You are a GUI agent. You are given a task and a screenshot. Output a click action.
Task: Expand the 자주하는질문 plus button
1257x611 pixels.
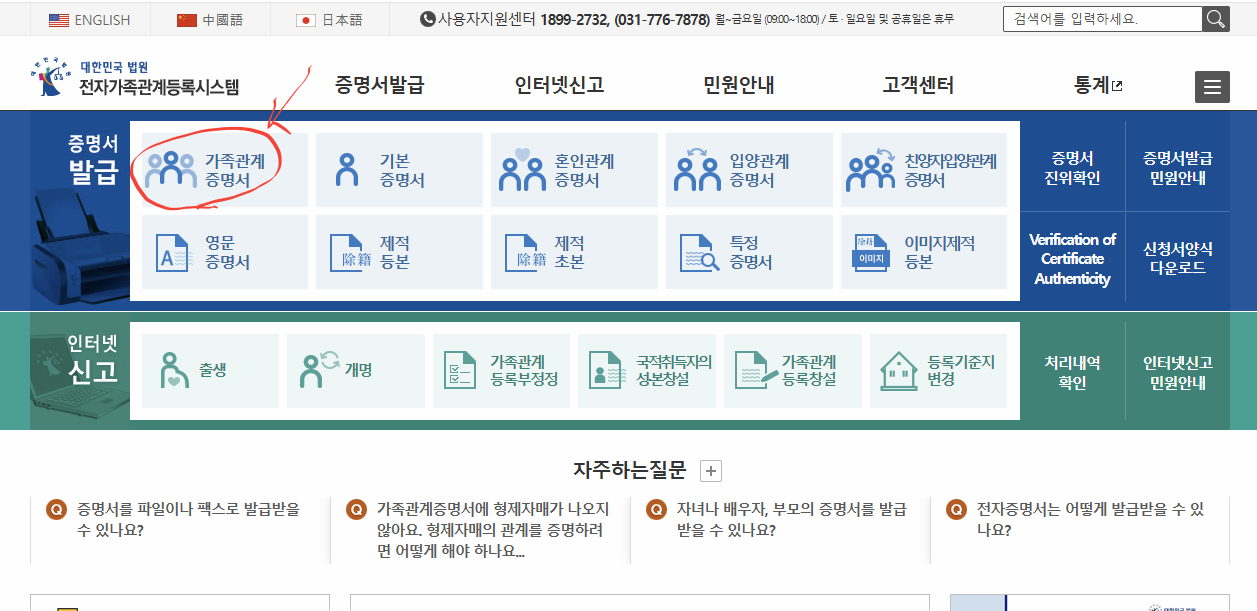coord(709,469)
